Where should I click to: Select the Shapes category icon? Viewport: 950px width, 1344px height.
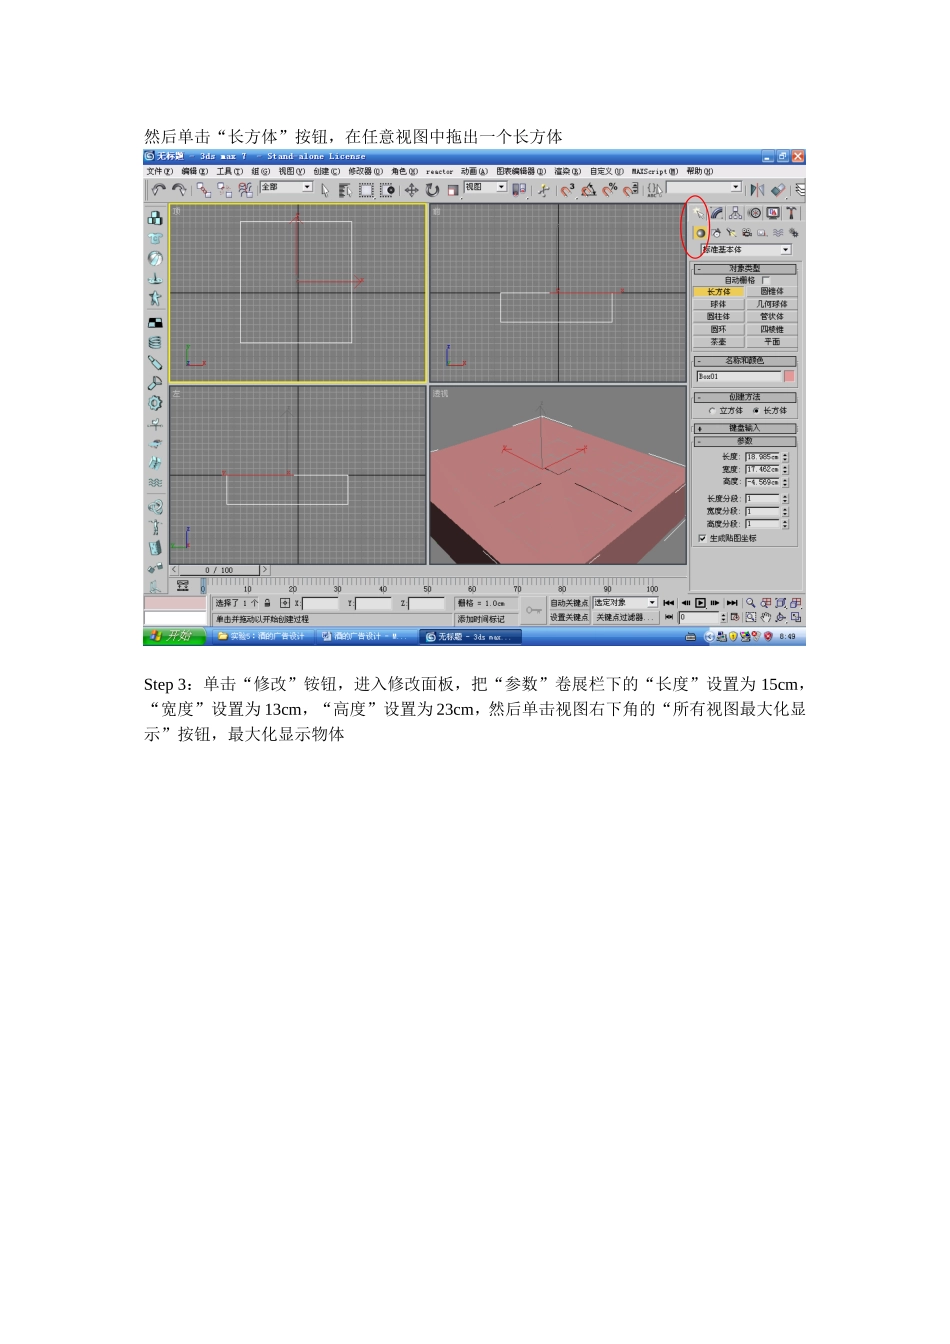click(x=716, y=233)
